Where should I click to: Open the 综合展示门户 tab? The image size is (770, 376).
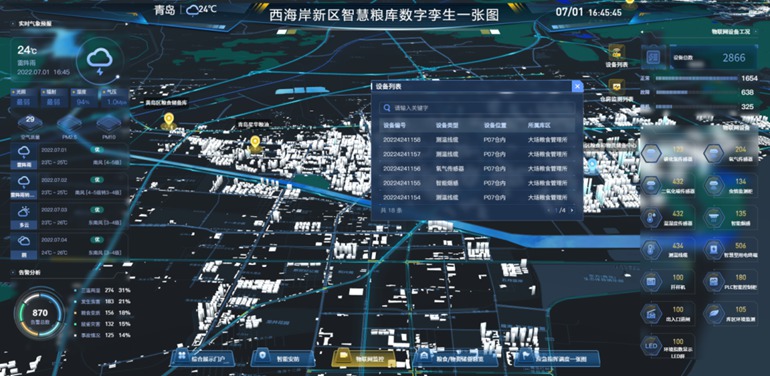(202, 359)
